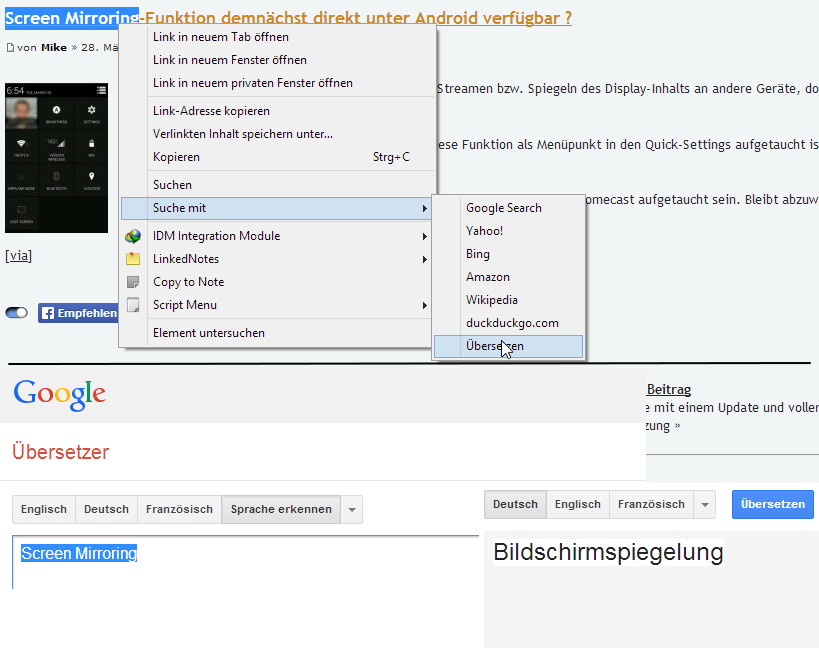Select source language Deutsch
The image size is (819, 648).
click(x=107, y=510)
